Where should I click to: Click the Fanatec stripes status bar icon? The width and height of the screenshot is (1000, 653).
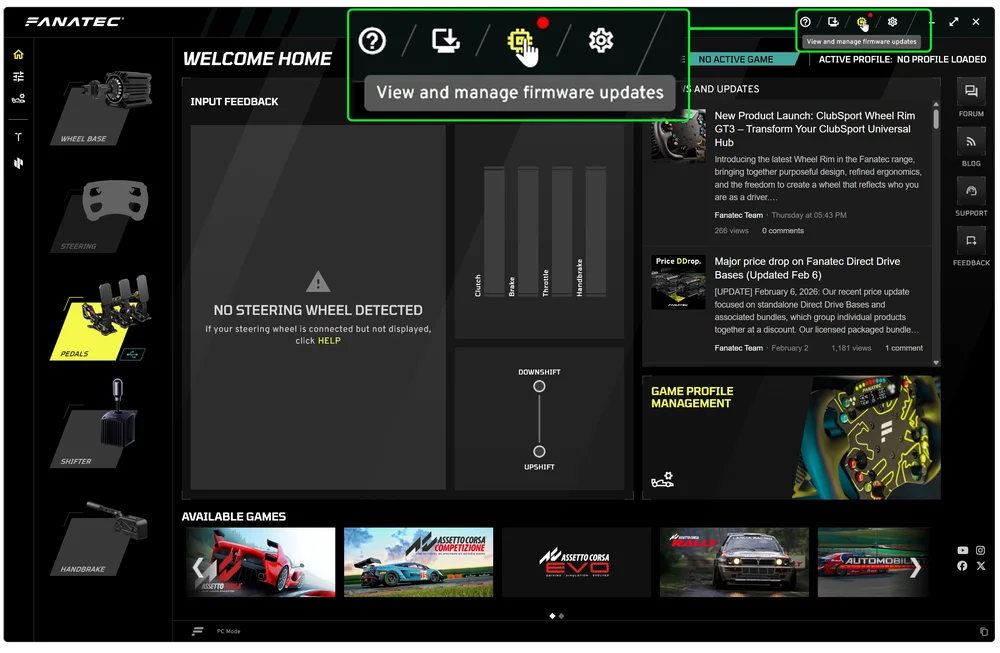tap(198, 631)
